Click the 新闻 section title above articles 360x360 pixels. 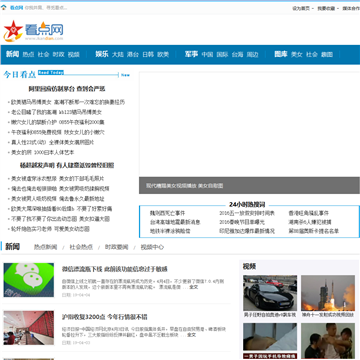(13, 247)
